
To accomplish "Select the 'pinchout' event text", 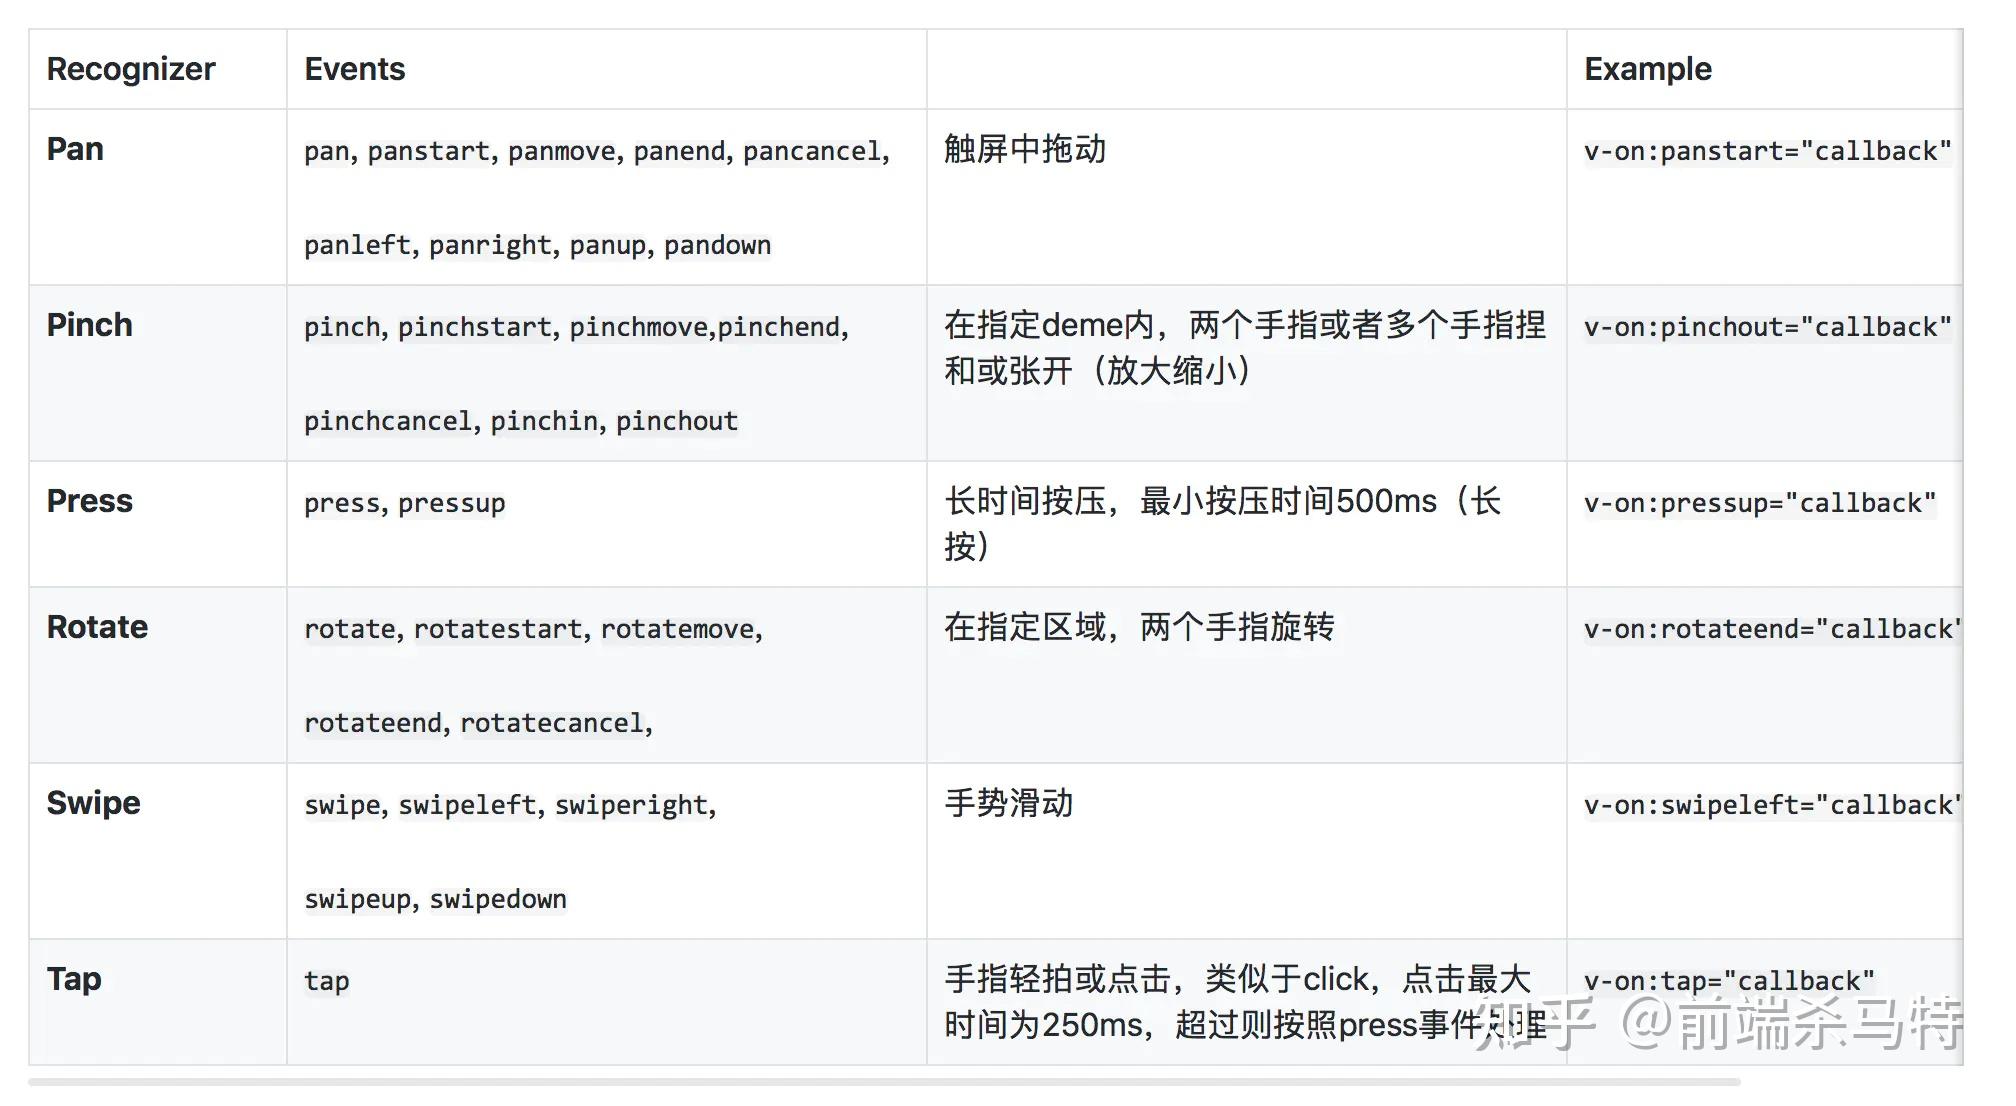I will point(677,420).
